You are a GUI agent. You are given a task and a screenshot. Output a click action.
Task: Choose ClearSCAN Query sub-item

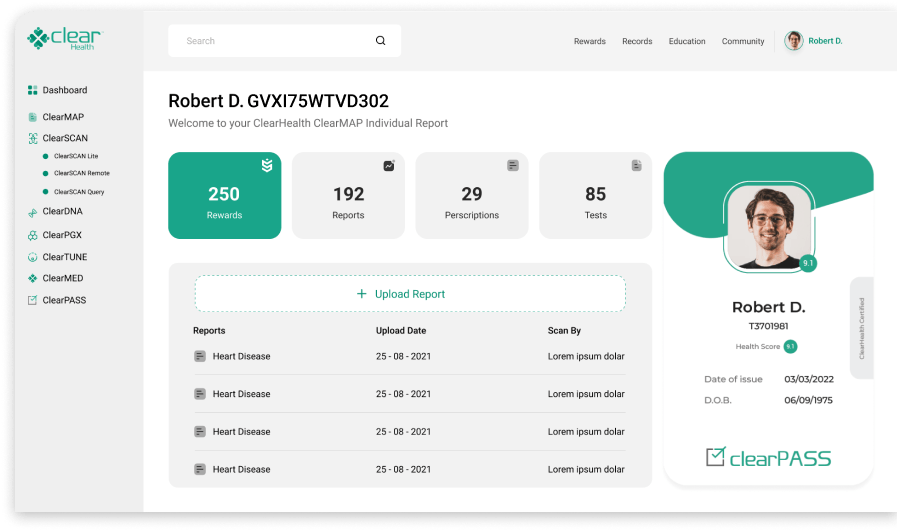78,191
